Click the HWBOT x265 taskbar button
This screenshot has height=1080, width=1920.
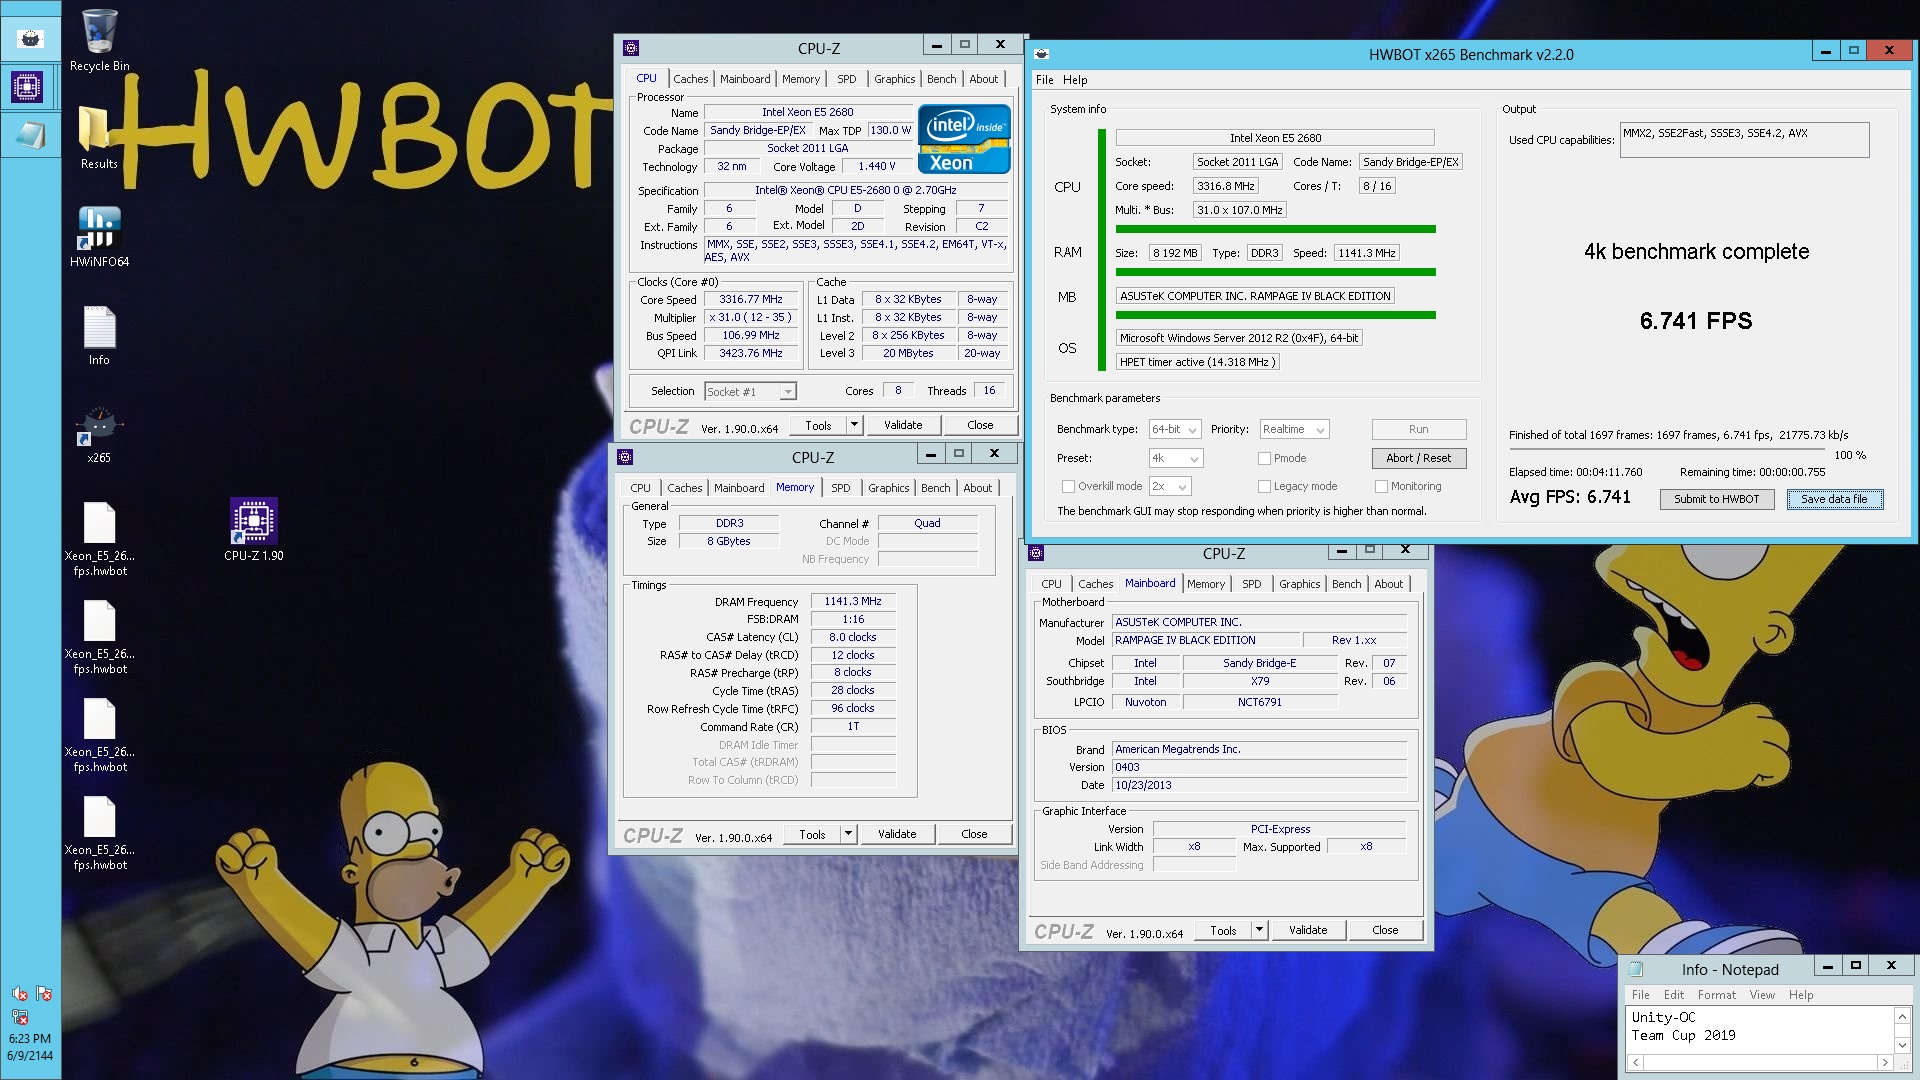[30, 39]
